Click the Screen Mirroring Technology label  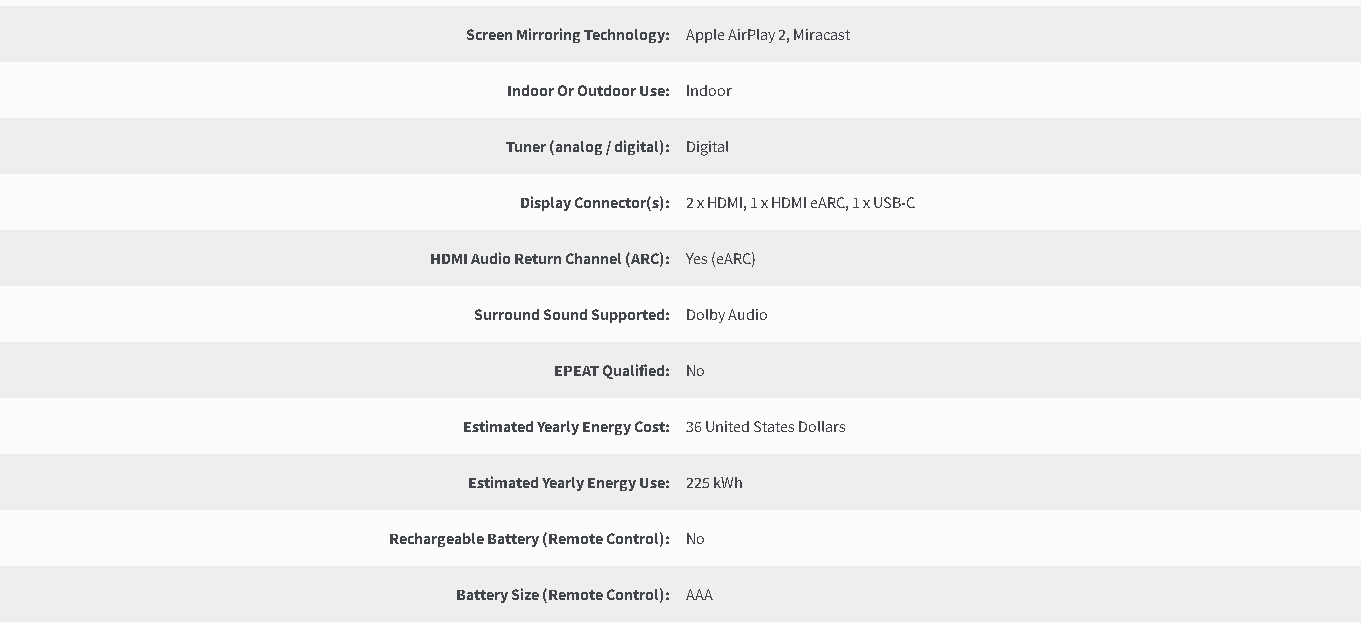[568, 35]
